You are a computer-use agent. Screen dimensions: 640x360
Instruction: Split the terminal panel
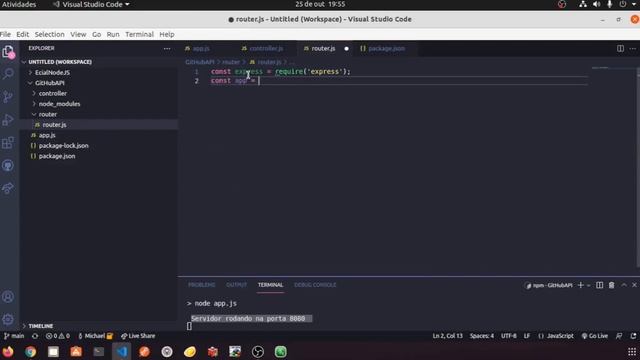[599, 285]
